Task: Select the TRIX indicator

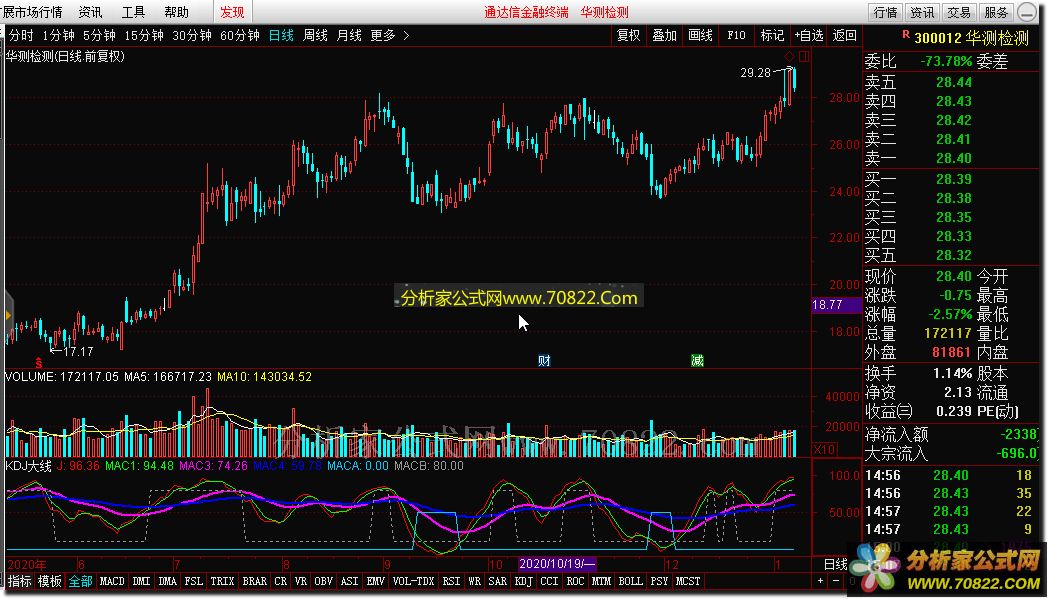Action: (x=222, y=581)
